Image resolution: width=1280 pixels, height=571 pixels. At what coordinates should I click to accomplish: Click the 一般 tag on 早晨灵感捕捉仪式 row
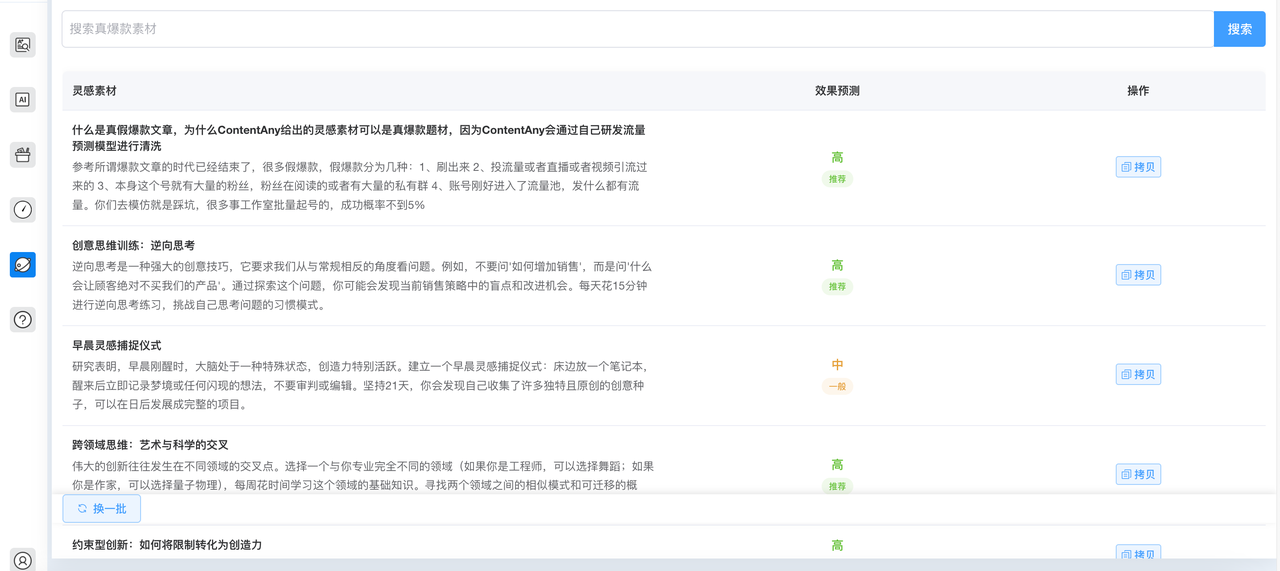837,386
